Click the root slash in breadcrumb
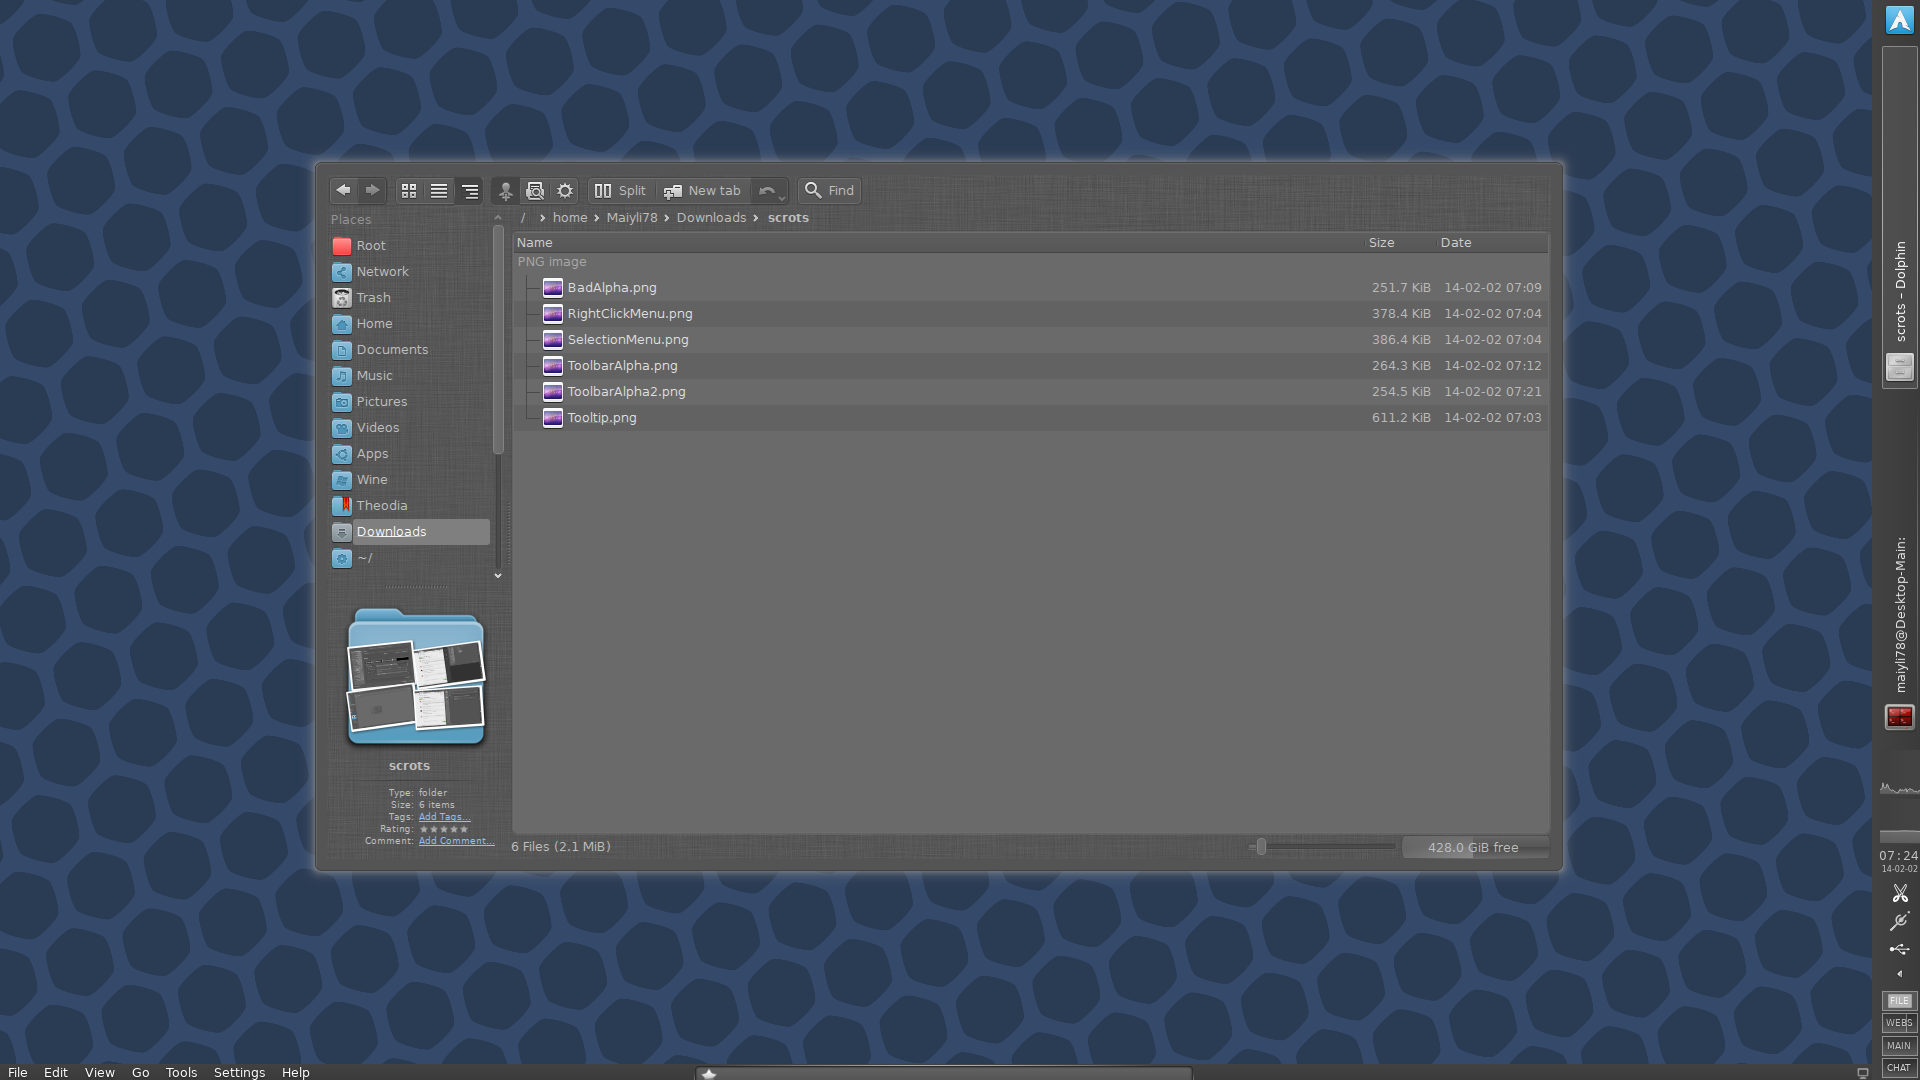Viewport: 1920px width, 1080px height. 522,217
